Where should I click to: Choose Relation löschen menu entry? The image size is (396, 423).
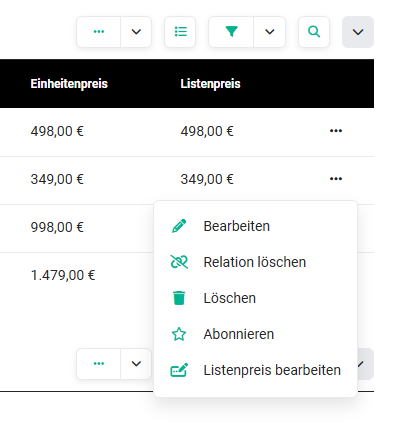[x=255, y=262]
